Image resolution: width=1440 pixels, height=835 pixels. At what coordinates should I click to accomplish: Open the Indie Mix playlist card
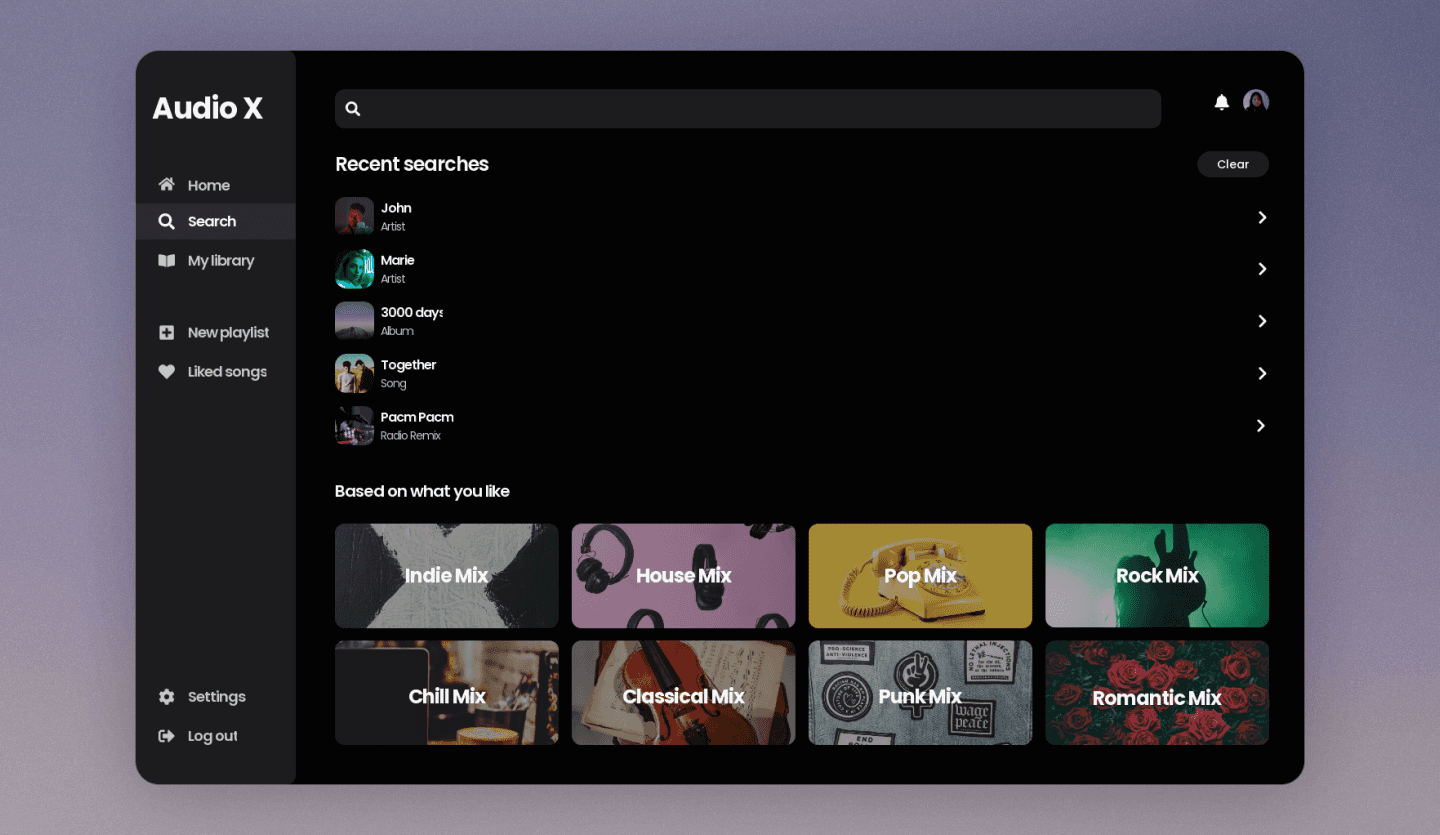(446, 576)
